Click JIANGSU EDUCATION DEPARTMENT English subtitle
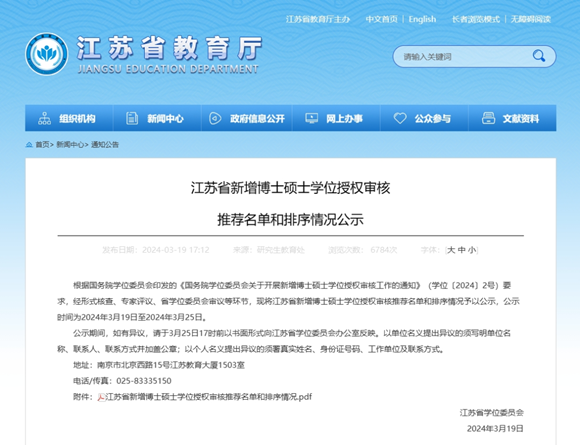 pyautogui.click(x=168, y=69)
